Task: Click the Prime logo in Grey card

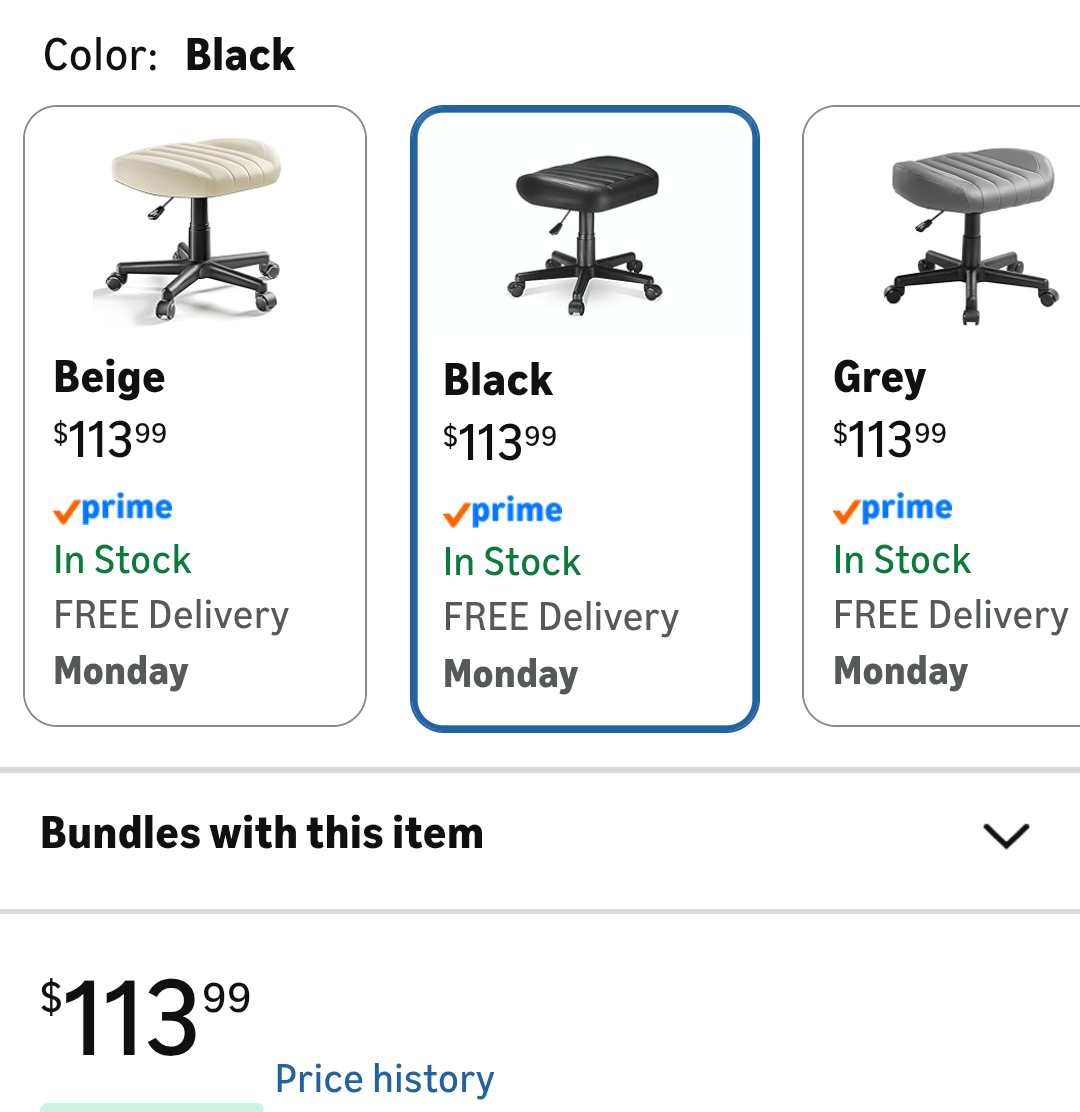Action: pos(893,509)
